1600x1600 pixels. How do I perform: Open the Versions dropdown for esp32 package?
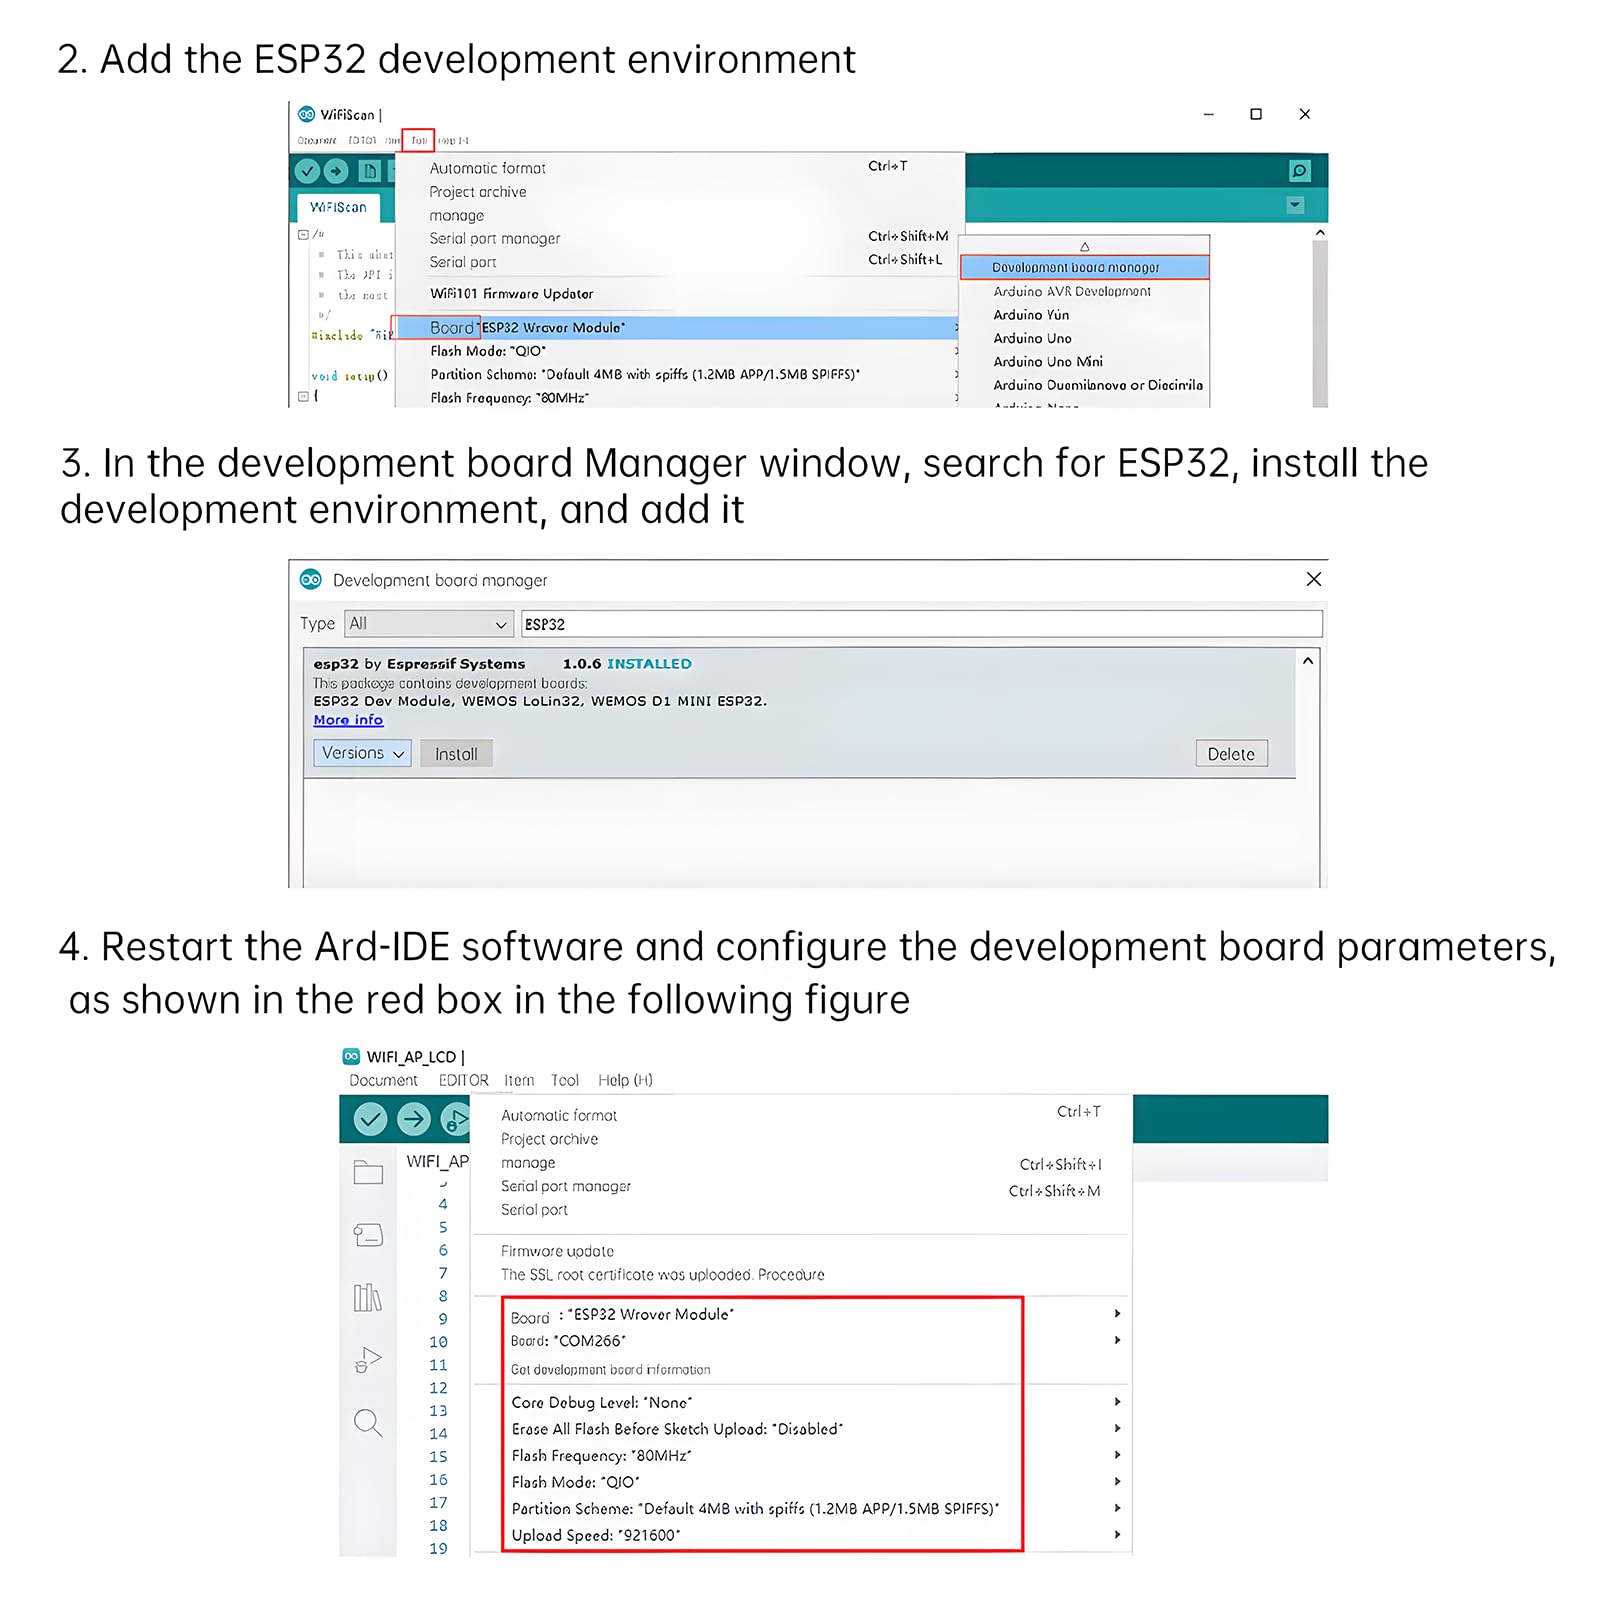point(362,753)
